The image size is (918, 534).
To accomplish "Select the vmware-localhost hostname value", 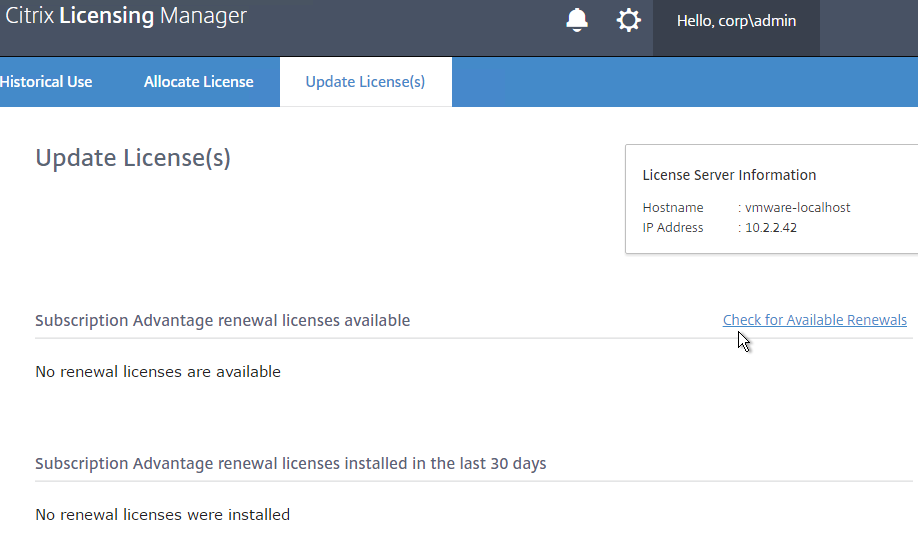I will click(x=797, y=207).
